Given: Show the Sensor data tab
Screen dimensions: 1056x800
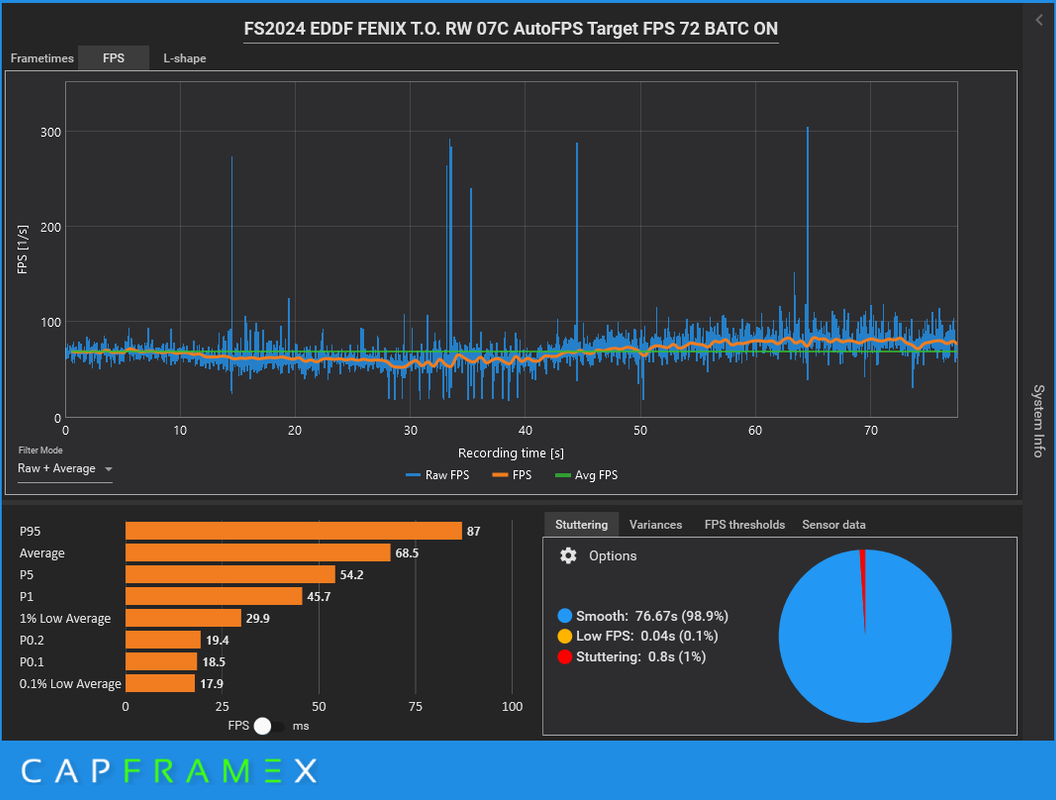Looking at the screenshot, I should [834, 525].
